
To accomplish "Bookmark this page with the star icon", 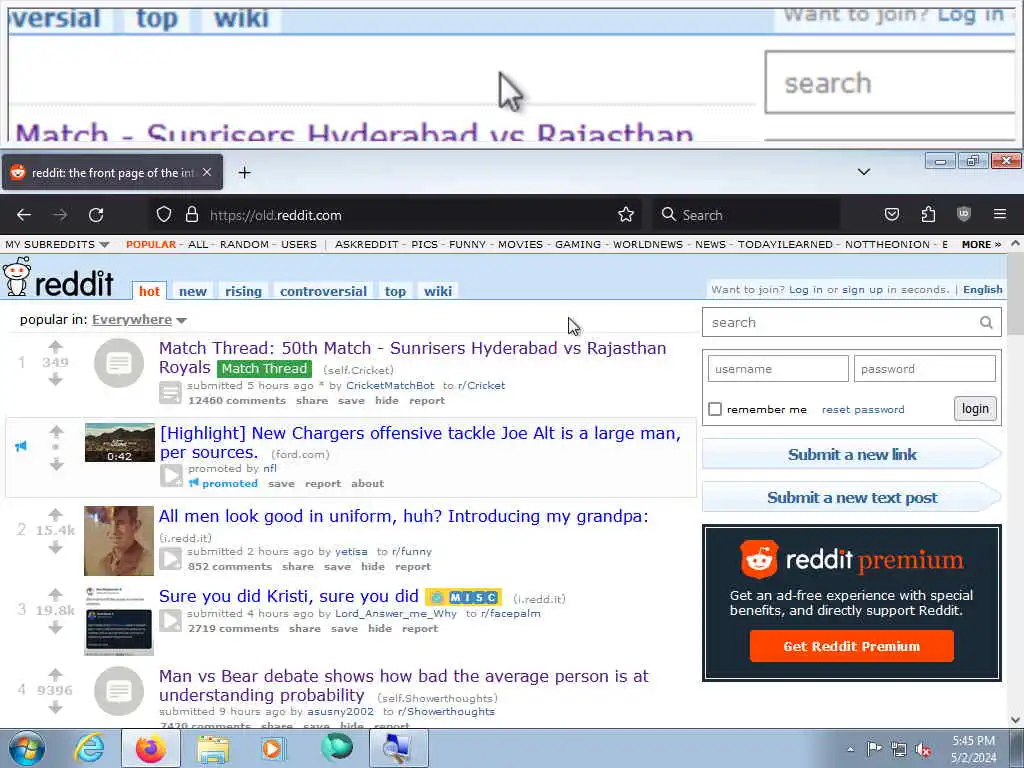I will 626,215.
